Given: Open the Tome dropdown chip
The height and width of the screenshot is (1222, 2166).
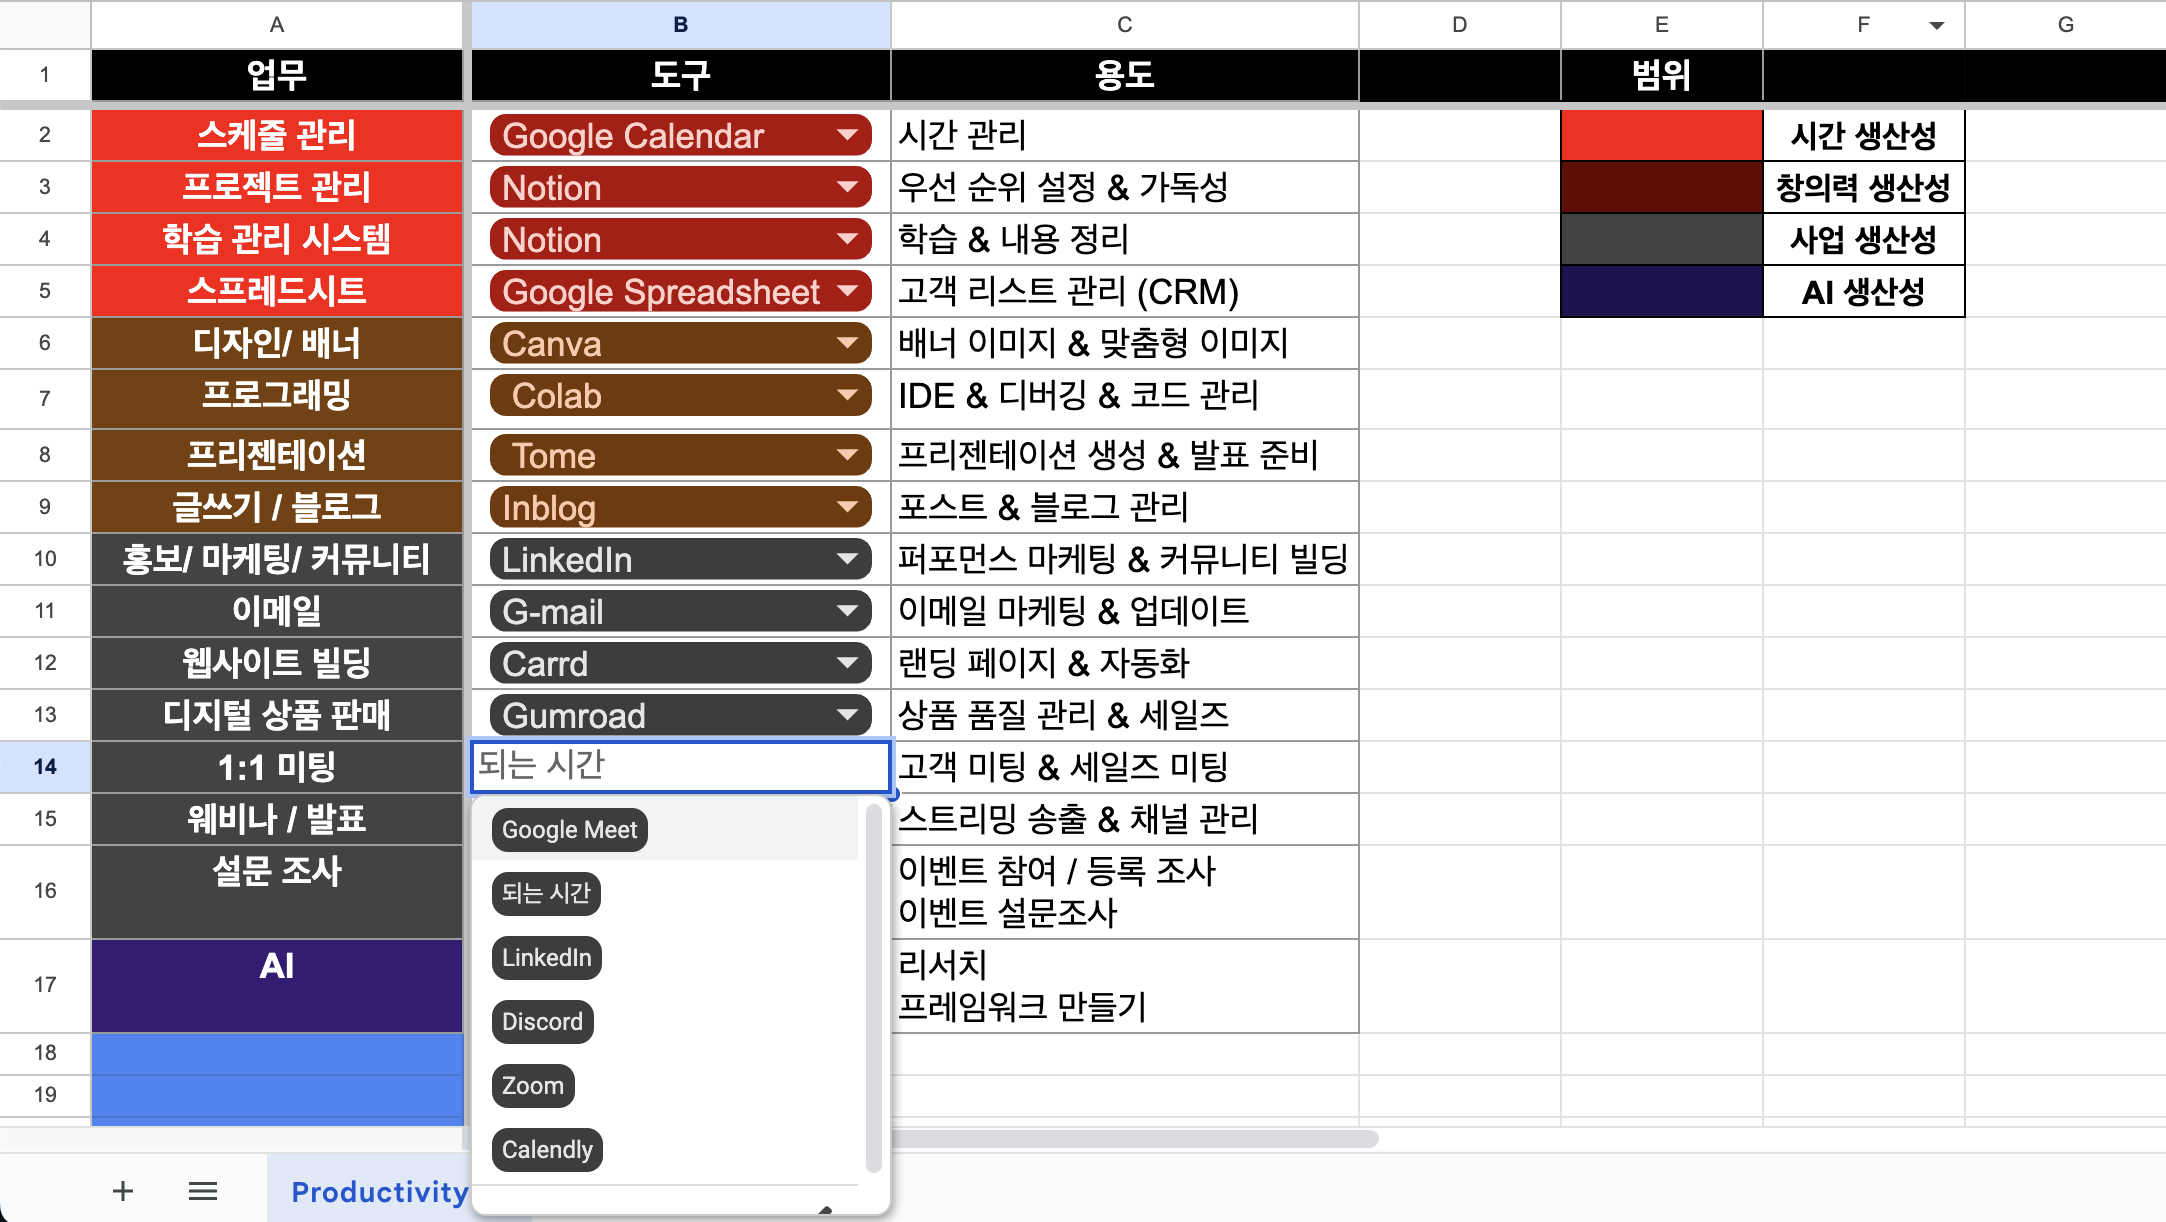Looking at the screenshot, I should coord(680,455).
